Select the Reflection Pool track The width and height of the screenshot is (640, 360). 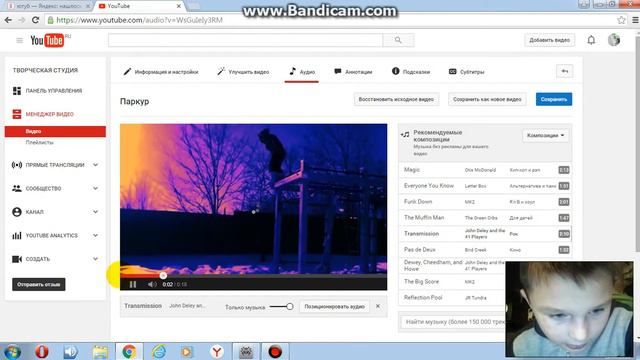[x=452, y=298]
